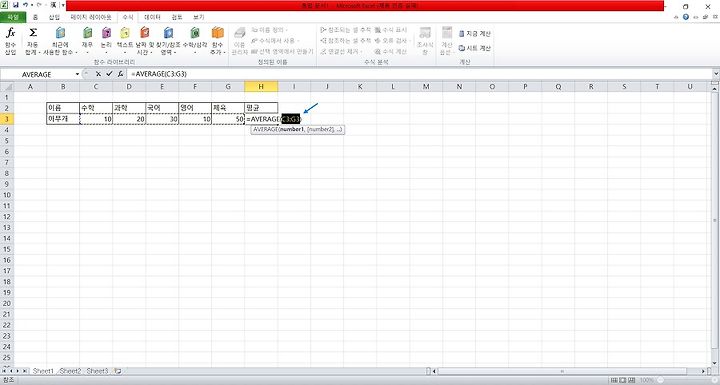Click cell E3 with value 30
The height and width of the screenshot is (385, 720).
pyautogui.click(x=162, y=119)
